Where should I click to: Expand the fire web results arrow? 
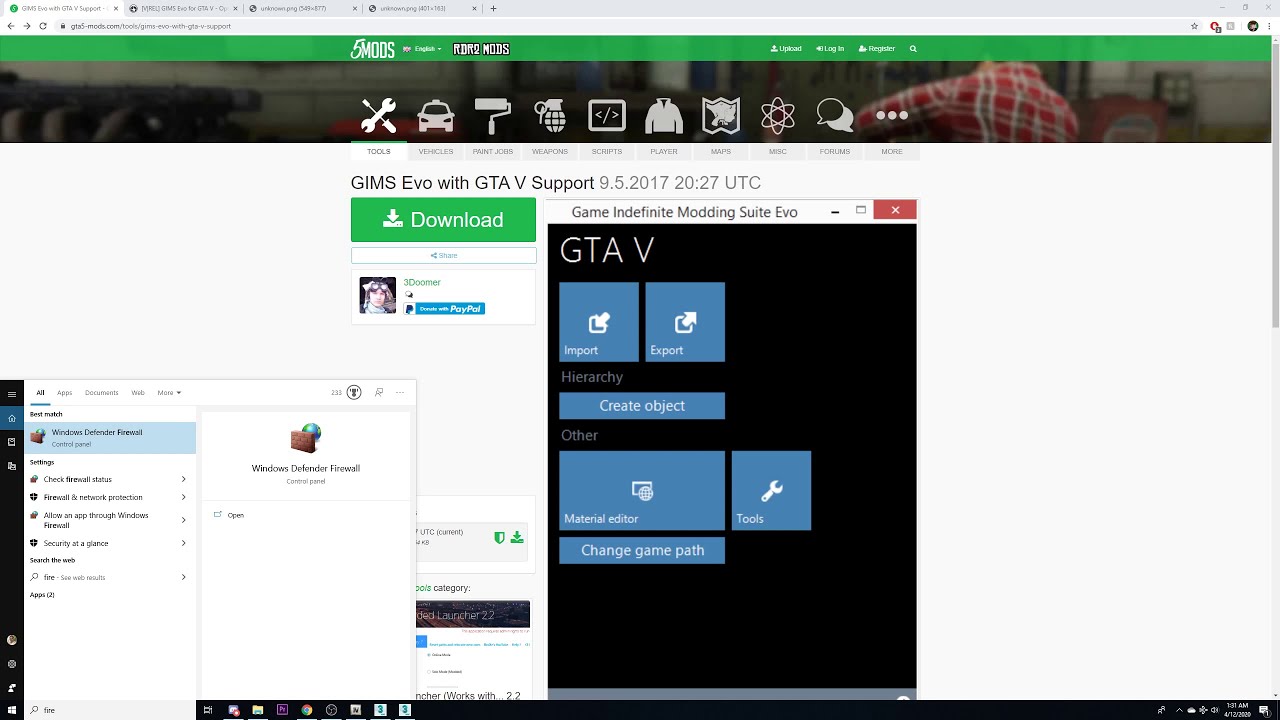(184, 577)
